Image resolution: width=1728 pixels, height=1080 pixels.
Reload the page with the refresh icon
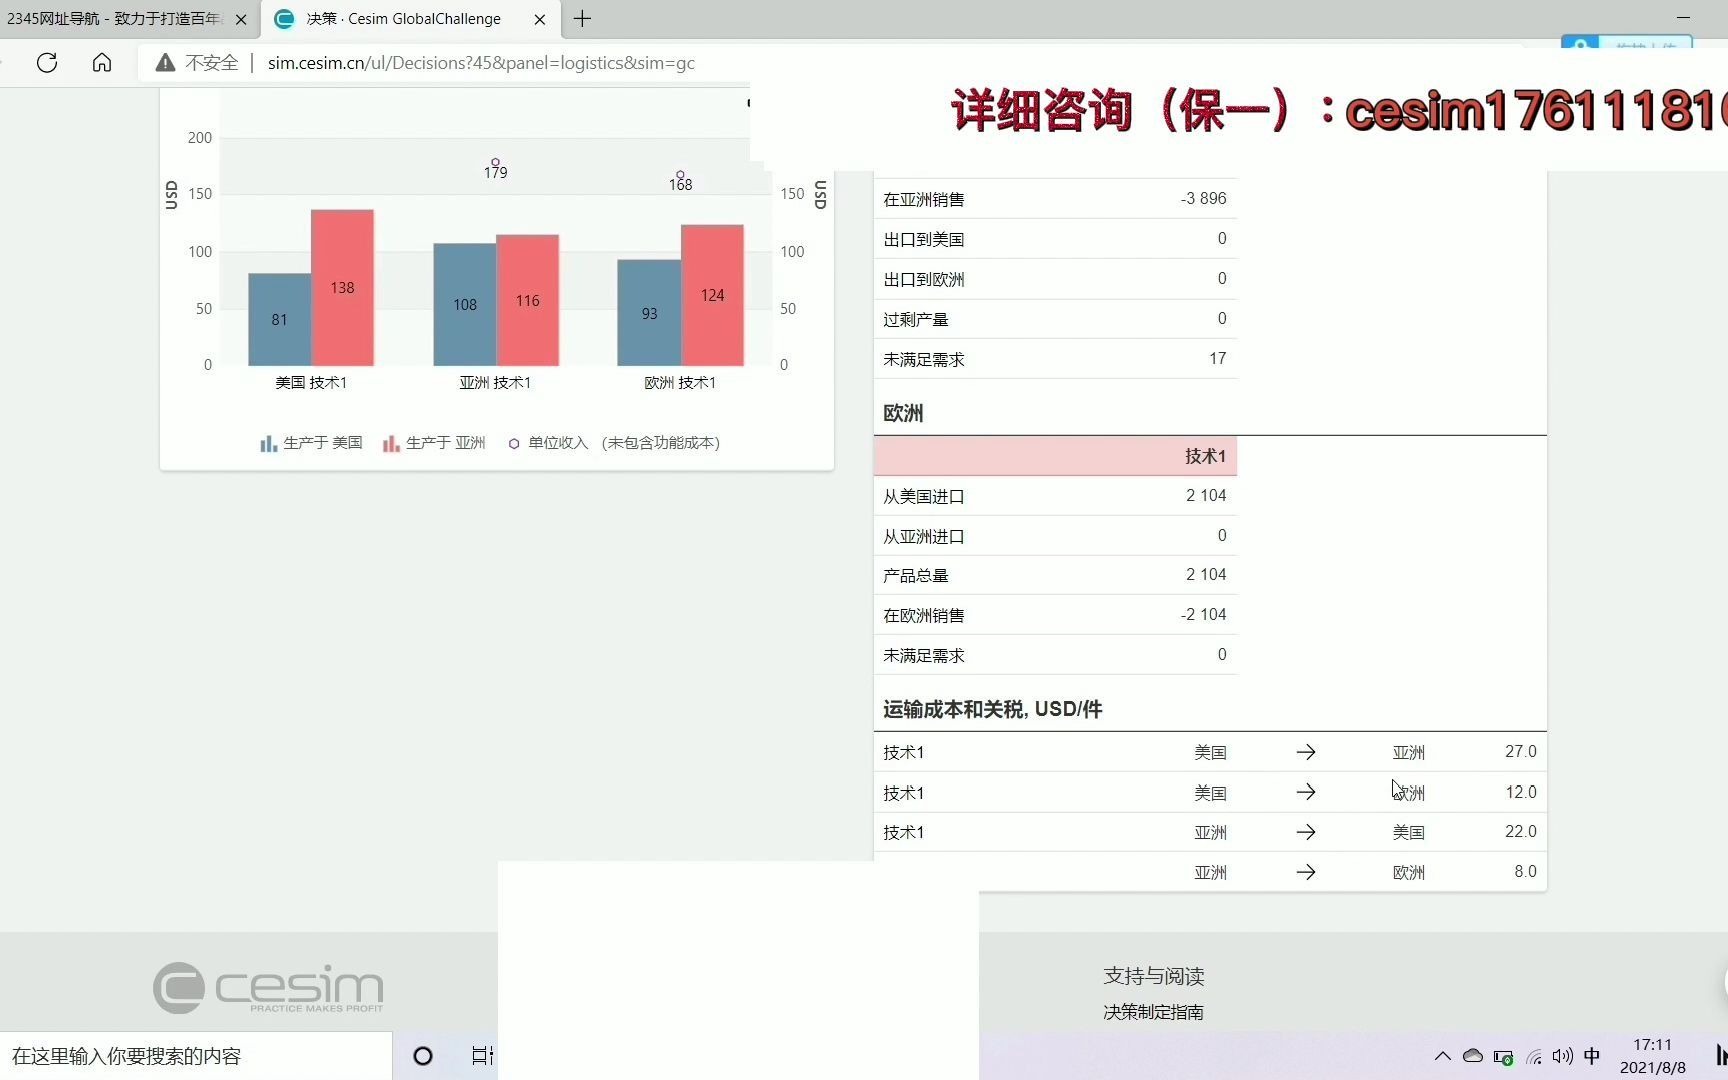click(x=47, y=63)
